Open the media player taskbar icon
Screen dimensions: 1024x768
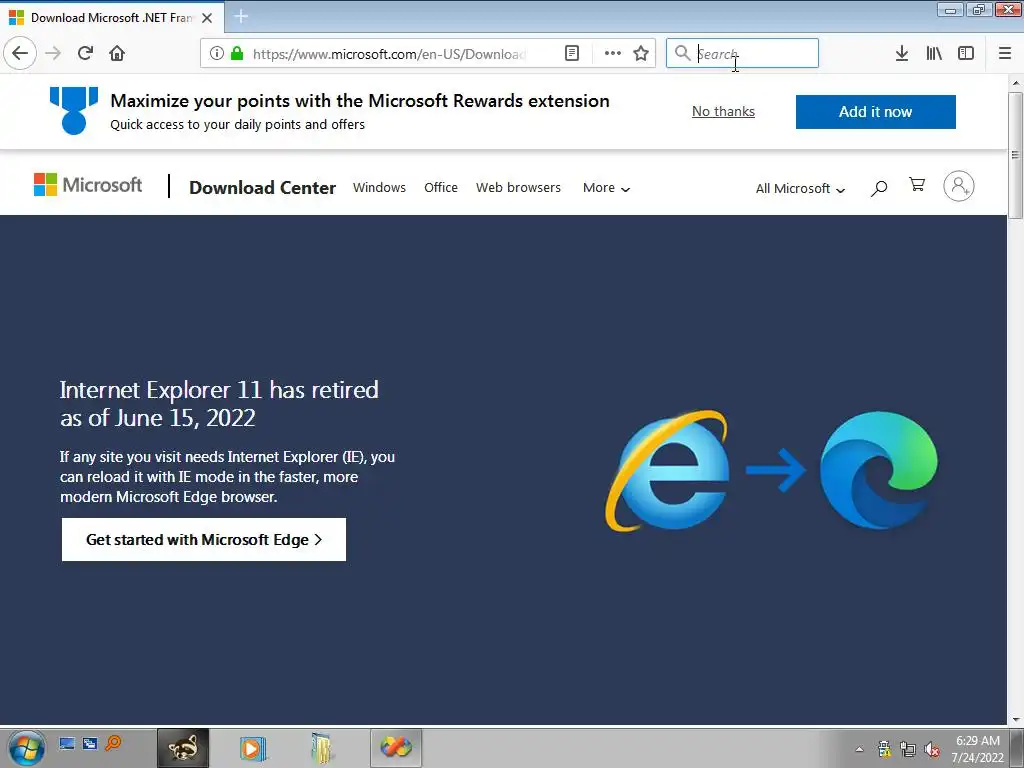pos(253,748)
